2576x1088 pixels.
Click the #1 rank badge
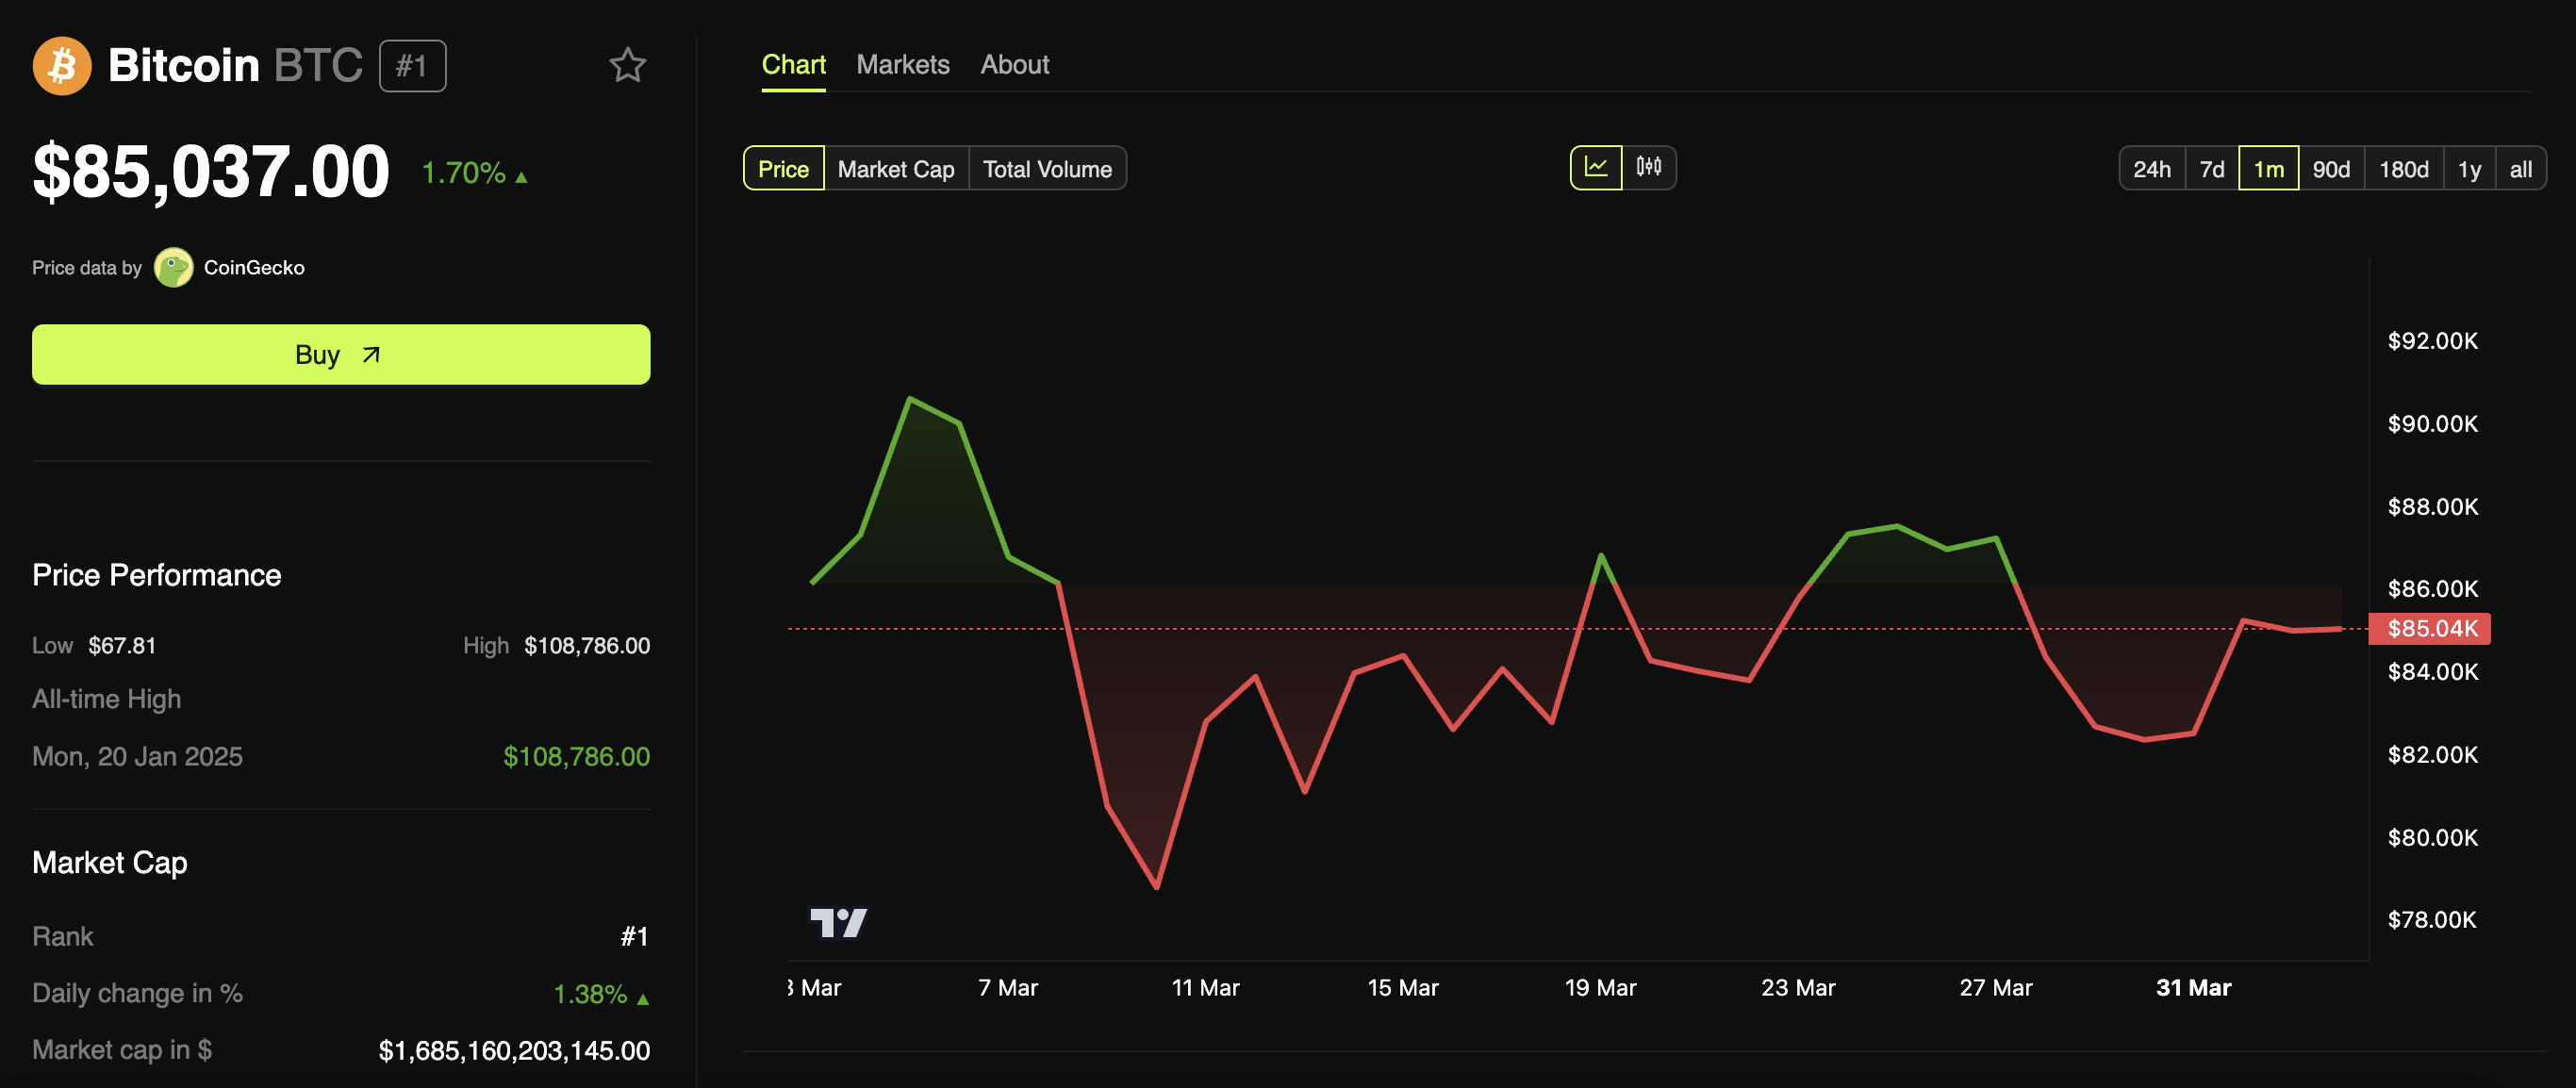[412, 66]
